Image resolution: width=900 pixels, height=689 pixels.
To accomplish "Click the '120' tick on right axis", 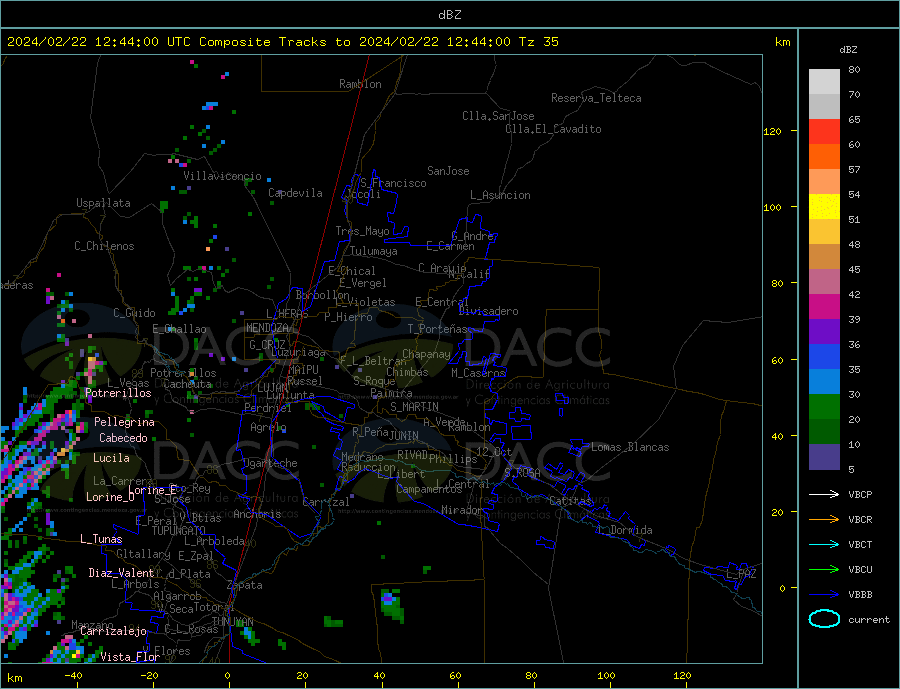I will pyautogui.click(x=773, y=131).
